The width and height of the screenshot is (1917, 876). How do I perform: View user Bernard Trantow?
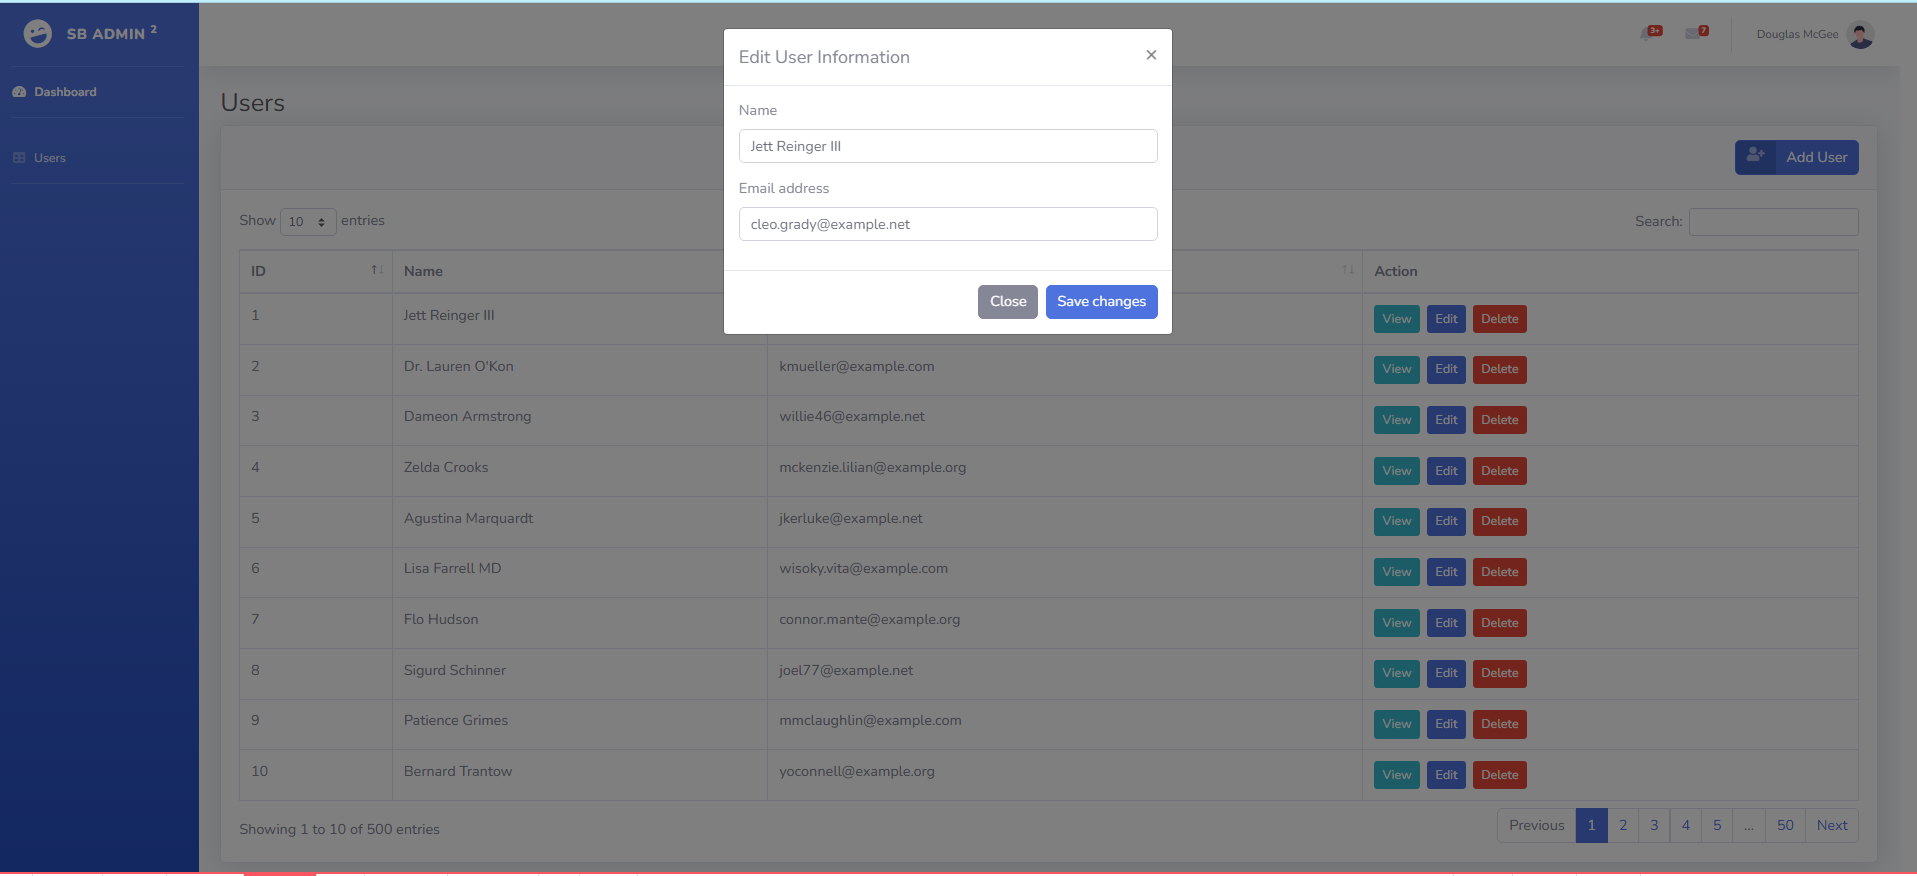1397,775
